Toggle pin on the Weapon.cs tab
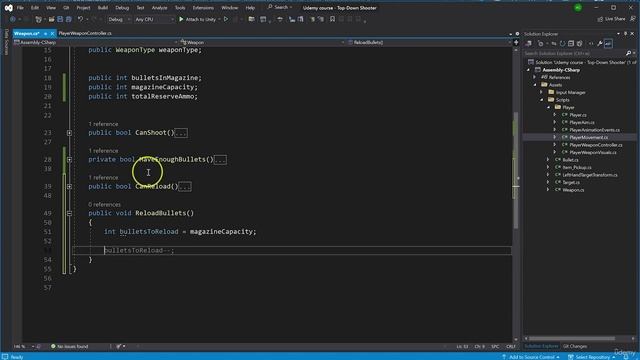The image size is (640, 360). click(x=45, y=33)
